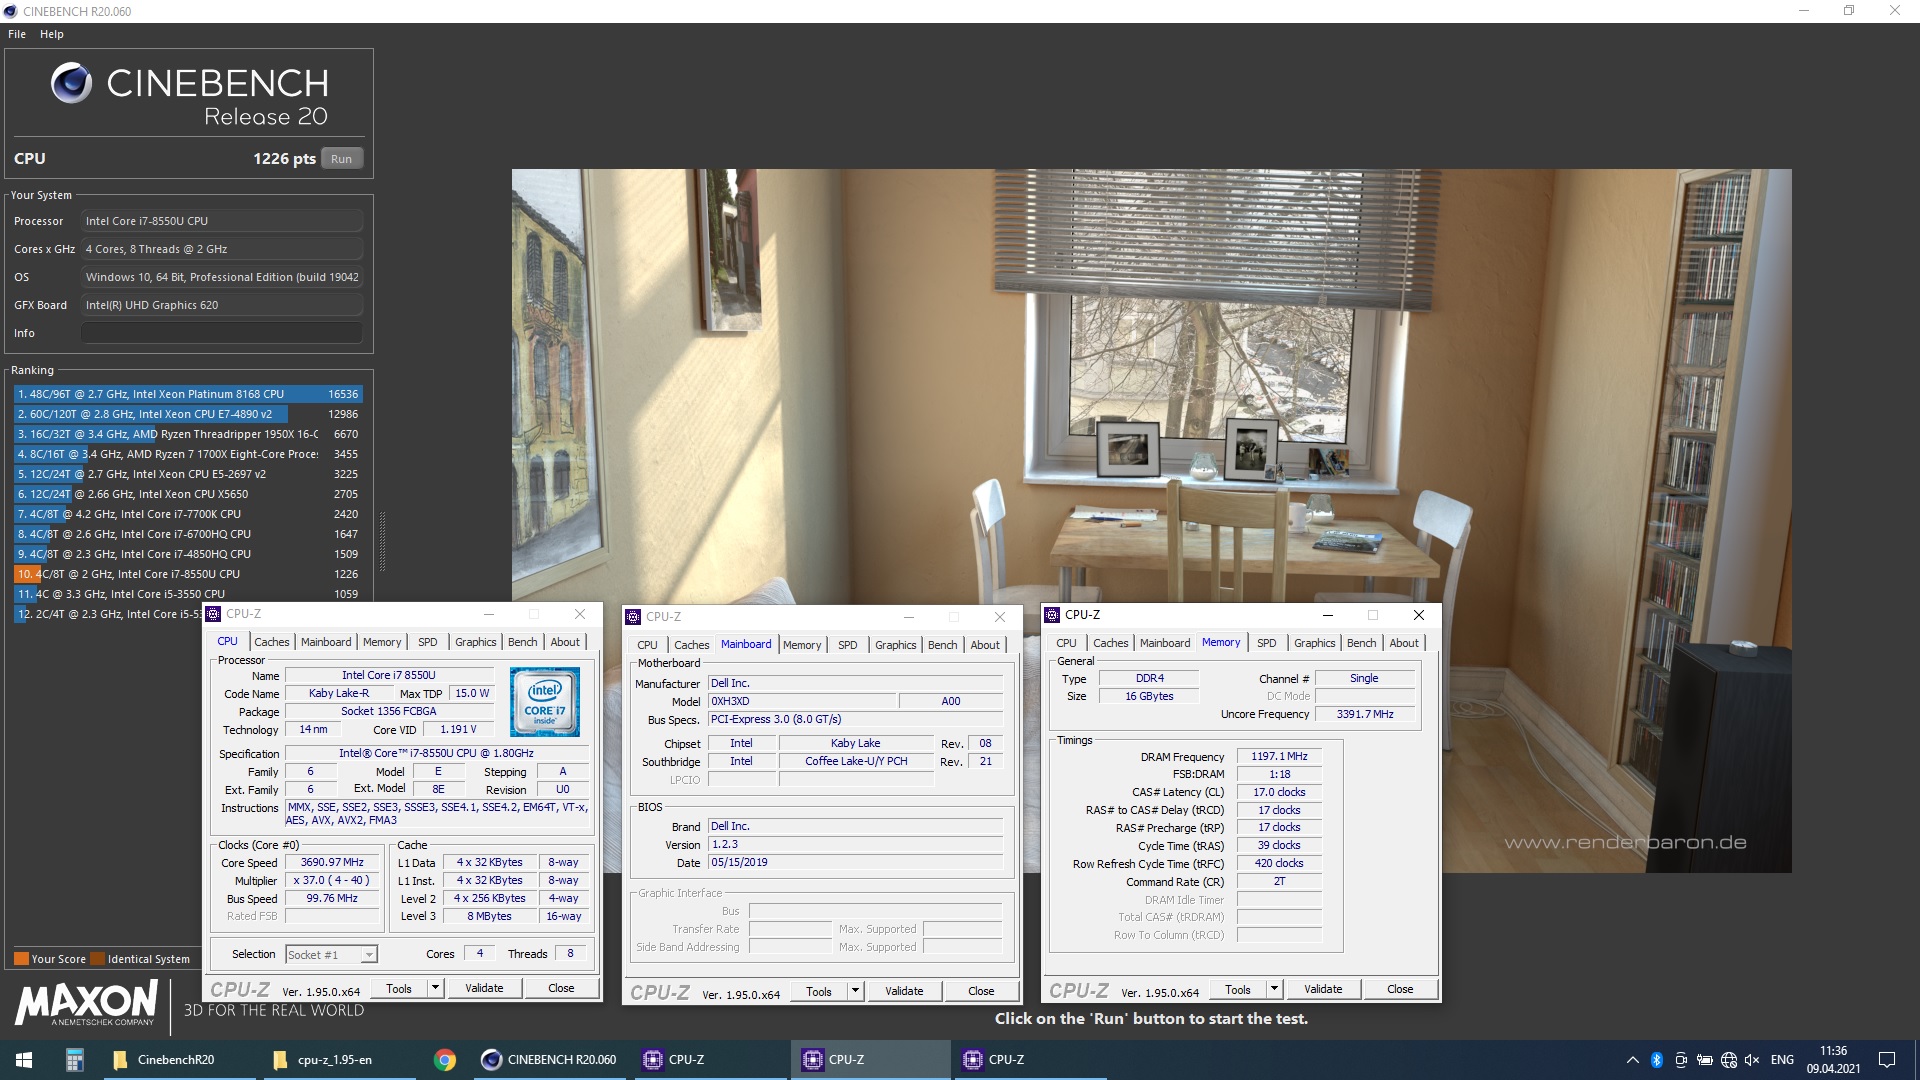Image resolution: width=1920 pixels, height=1080 pixels.
Task: Click the Meet Now camera tray icon
Action: tap(1680, 1060)
